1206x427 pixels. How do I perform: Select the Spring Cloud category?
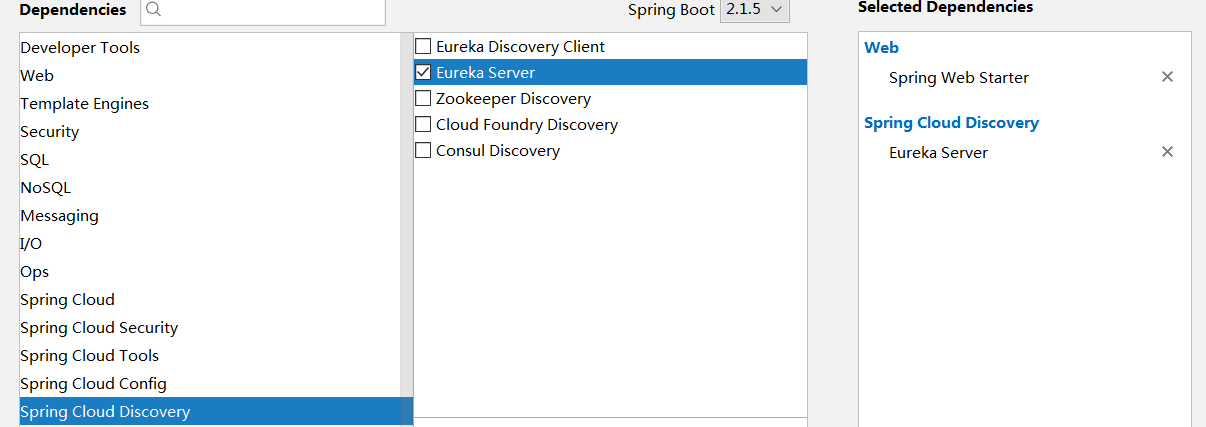(x=209, y=300)
